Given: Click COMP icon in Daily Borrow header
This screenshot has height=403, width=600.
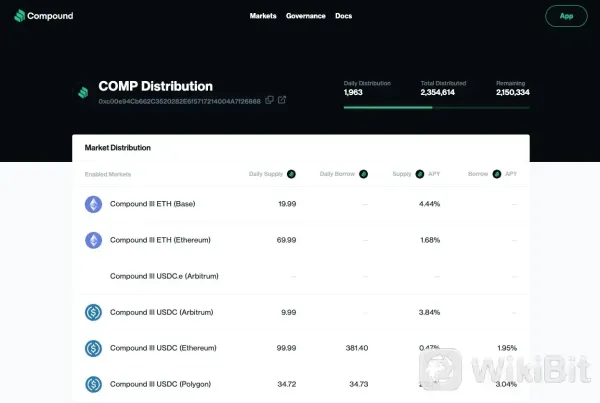Looking at the screenshot, I should pos(364,174).
